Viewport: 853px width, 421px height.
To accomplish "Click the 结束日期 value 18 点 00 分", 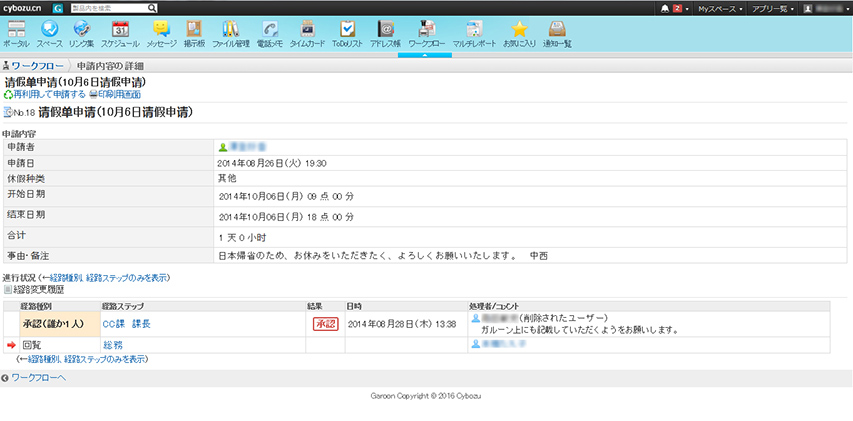I will pos(330,217).
